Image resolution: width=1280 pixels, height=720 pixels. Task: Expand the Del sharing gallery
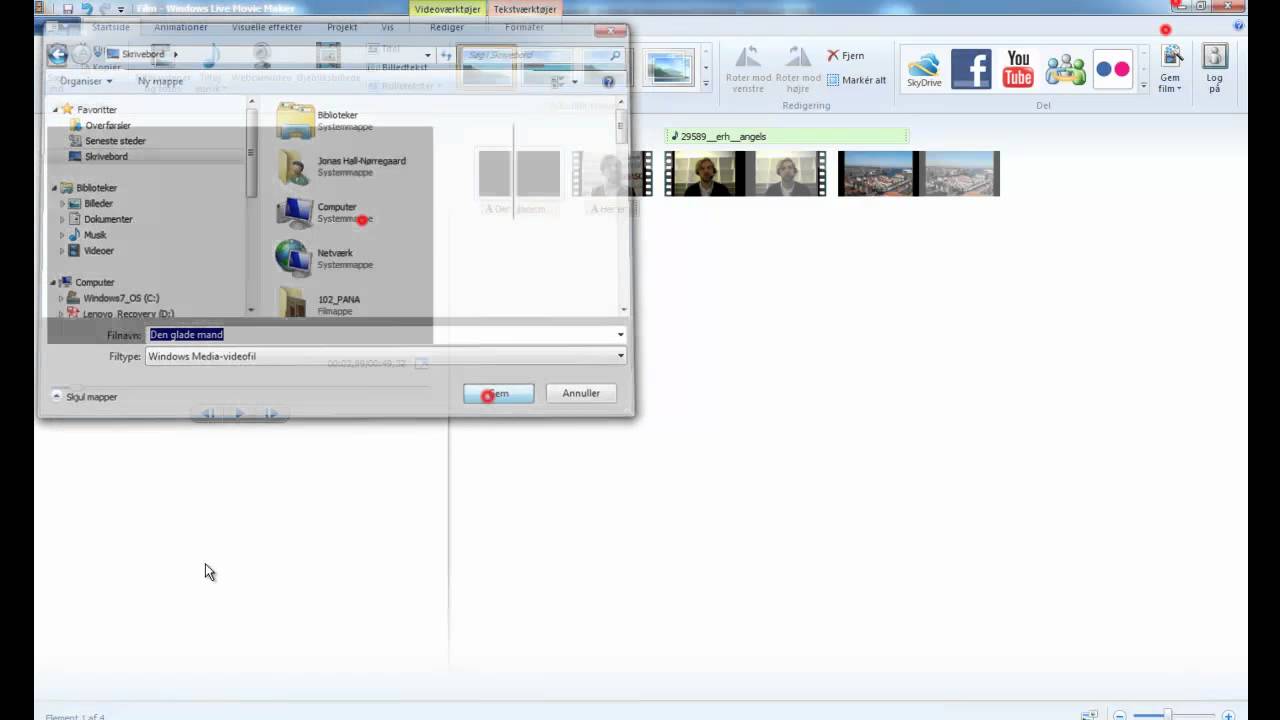click(x=1144, y=86)
